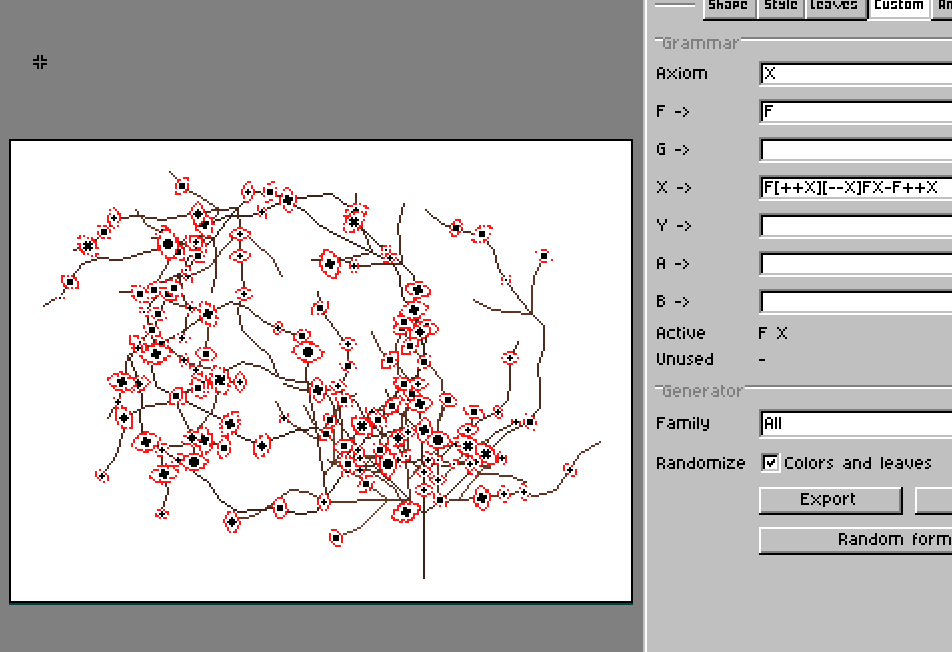Click the Active symbols value F X
This screenshot has height=652, width=952.
point(773,333)
